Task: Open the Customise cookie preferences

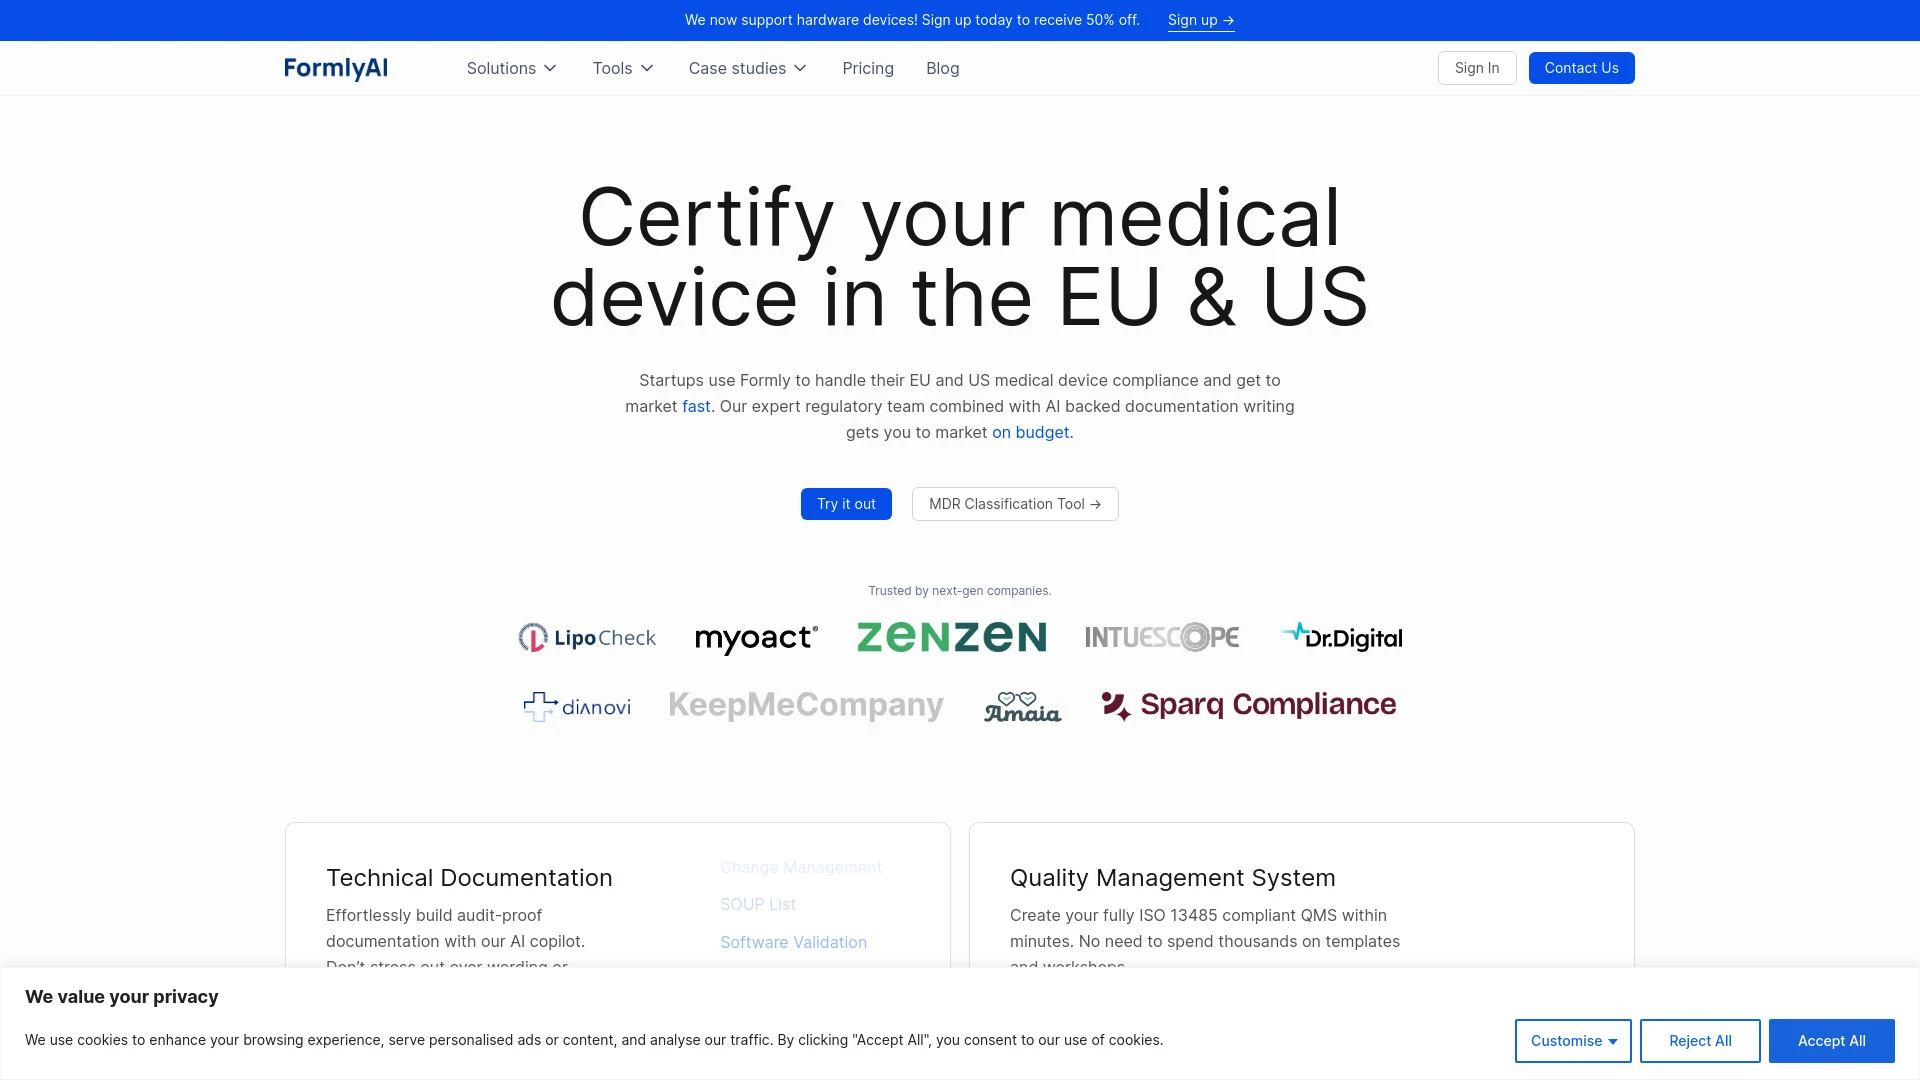Action: (1573, 1040)
